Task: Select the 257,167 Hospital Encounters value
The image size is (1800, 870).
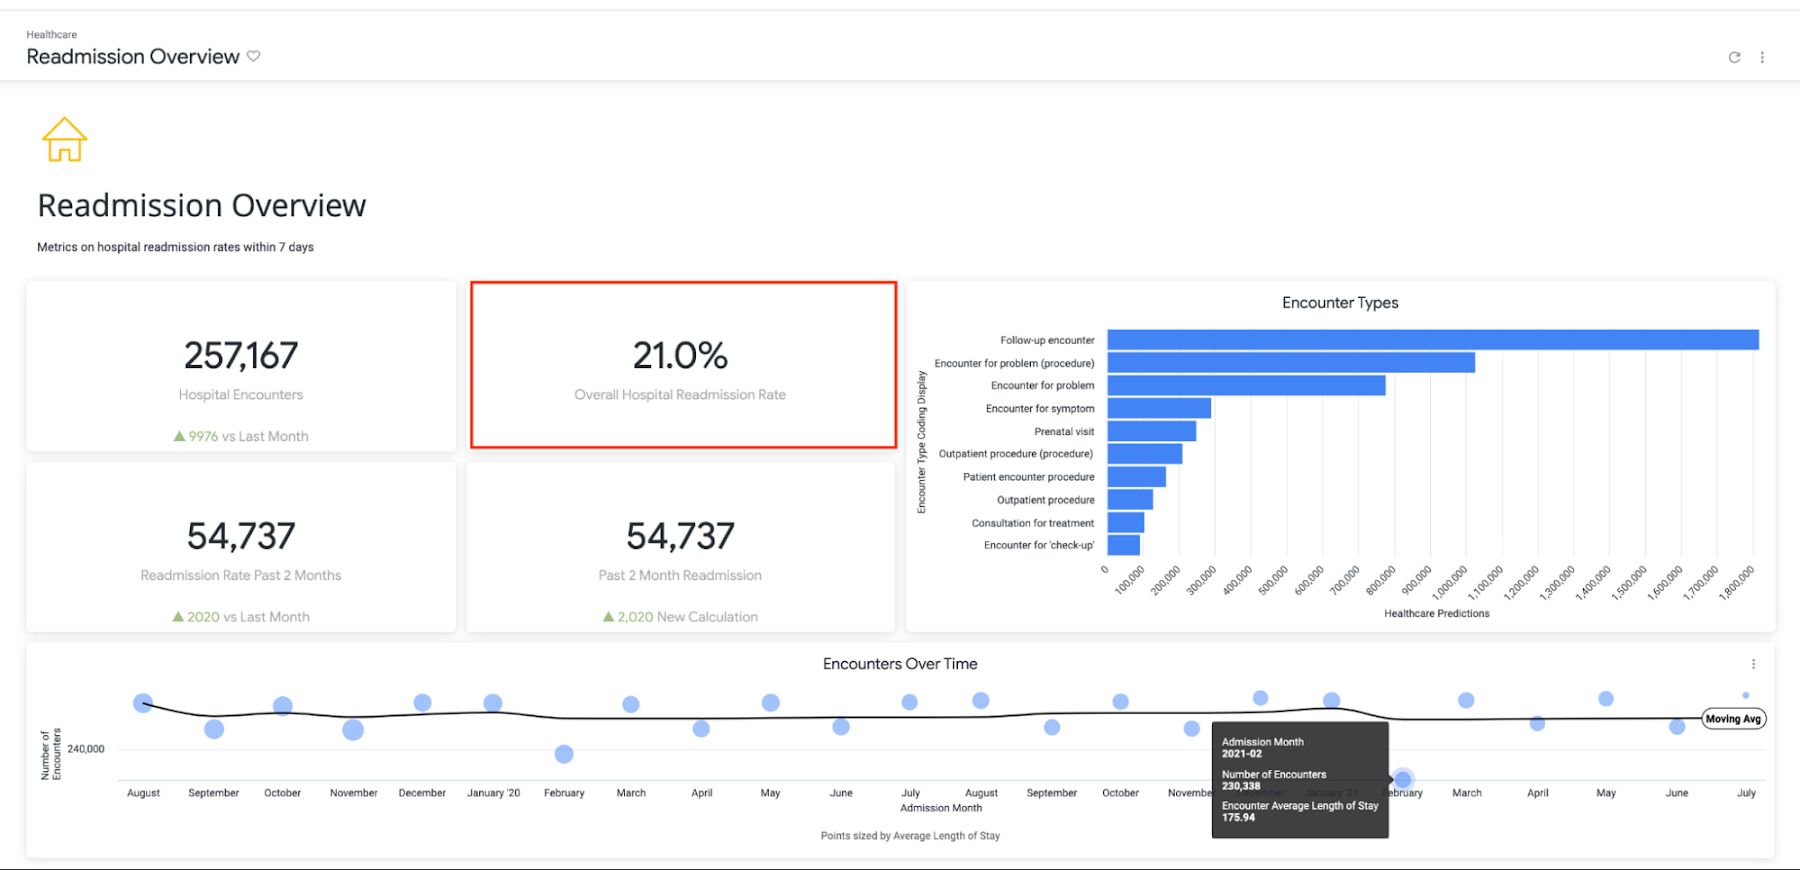Action: pyautogui.click(x=241, y=355)
